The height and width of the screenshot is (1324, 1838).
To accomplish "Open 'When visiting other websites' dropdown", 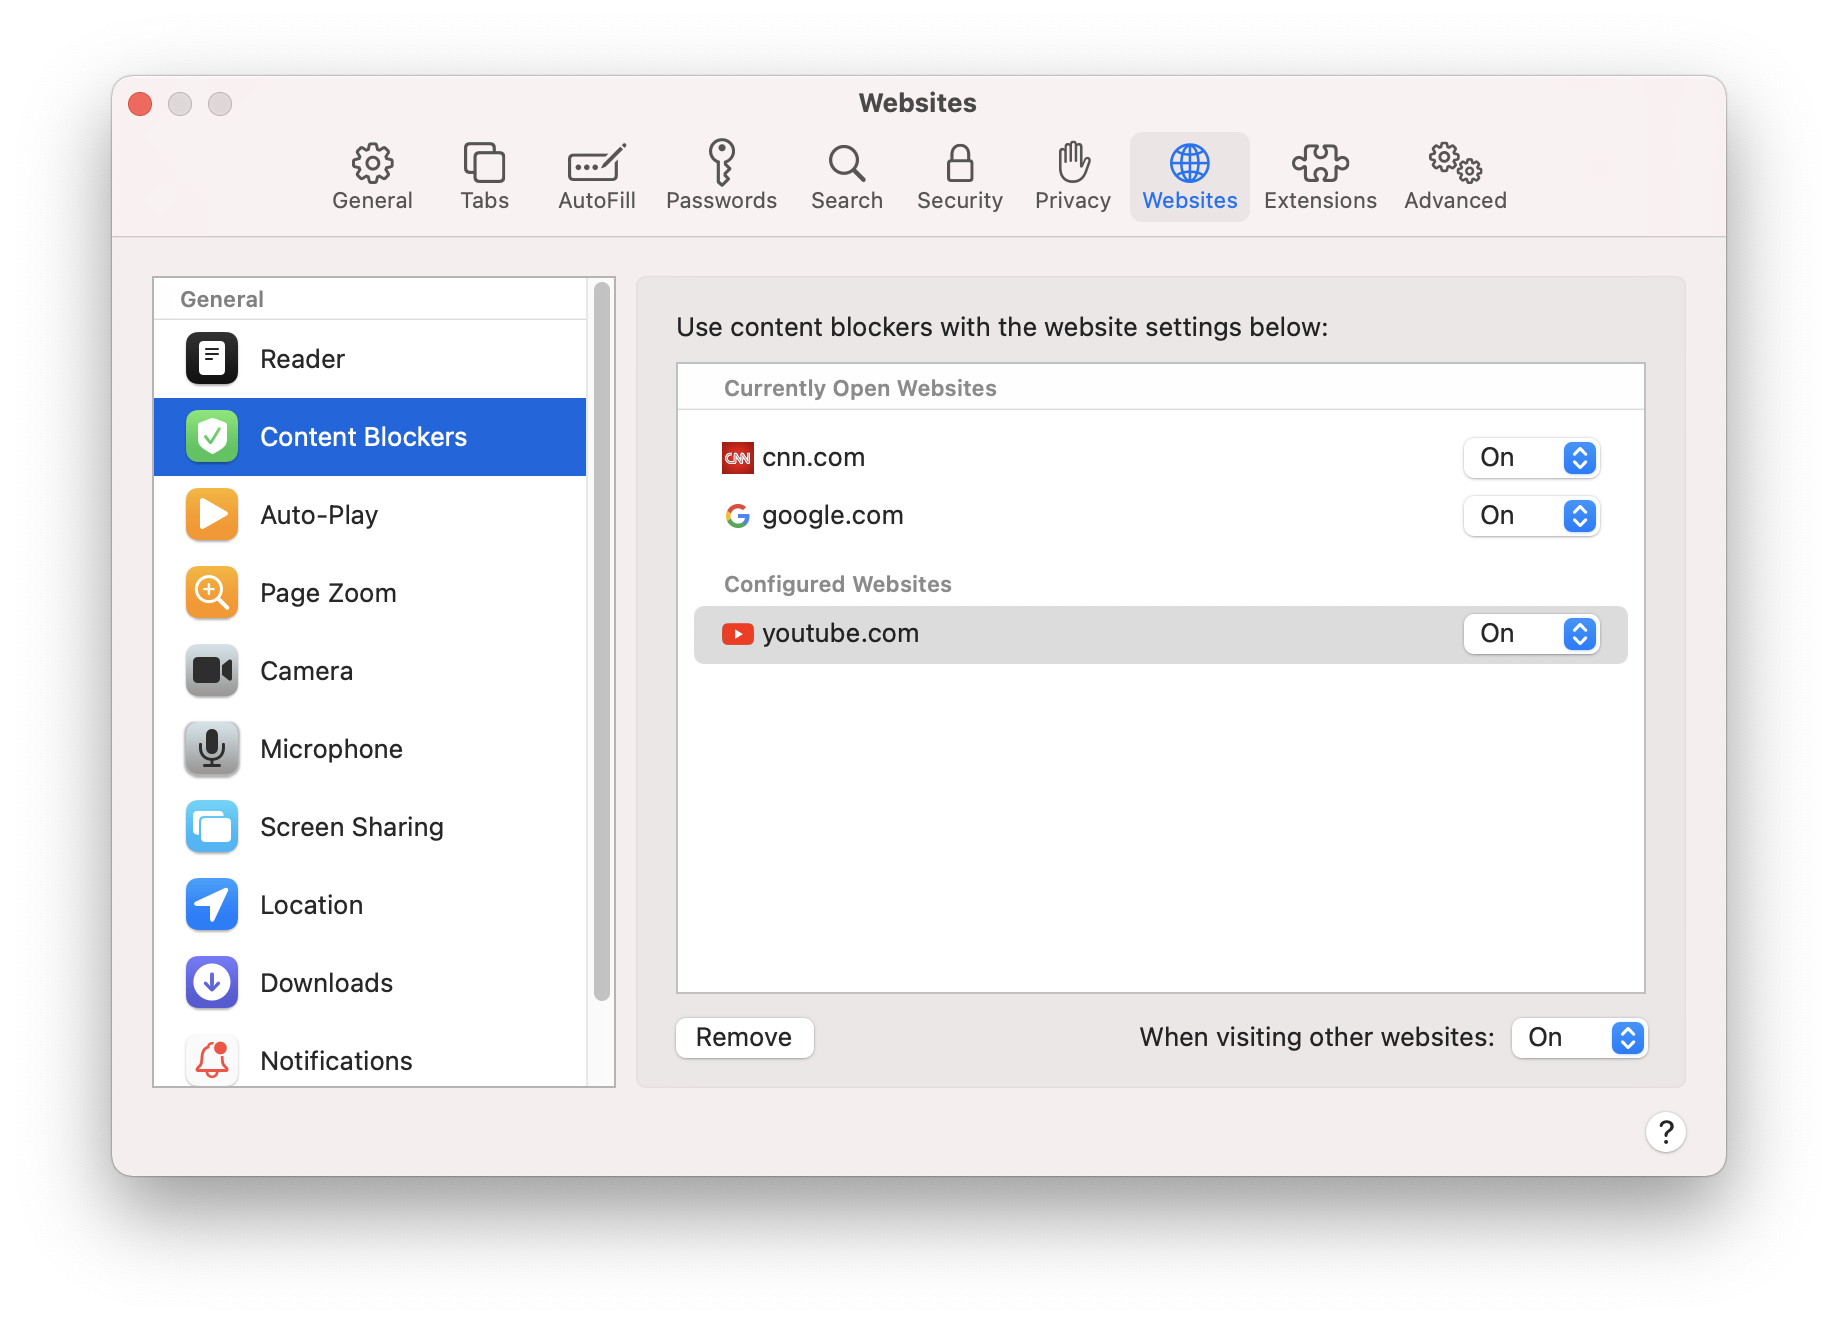I will pos(1579,1038).
